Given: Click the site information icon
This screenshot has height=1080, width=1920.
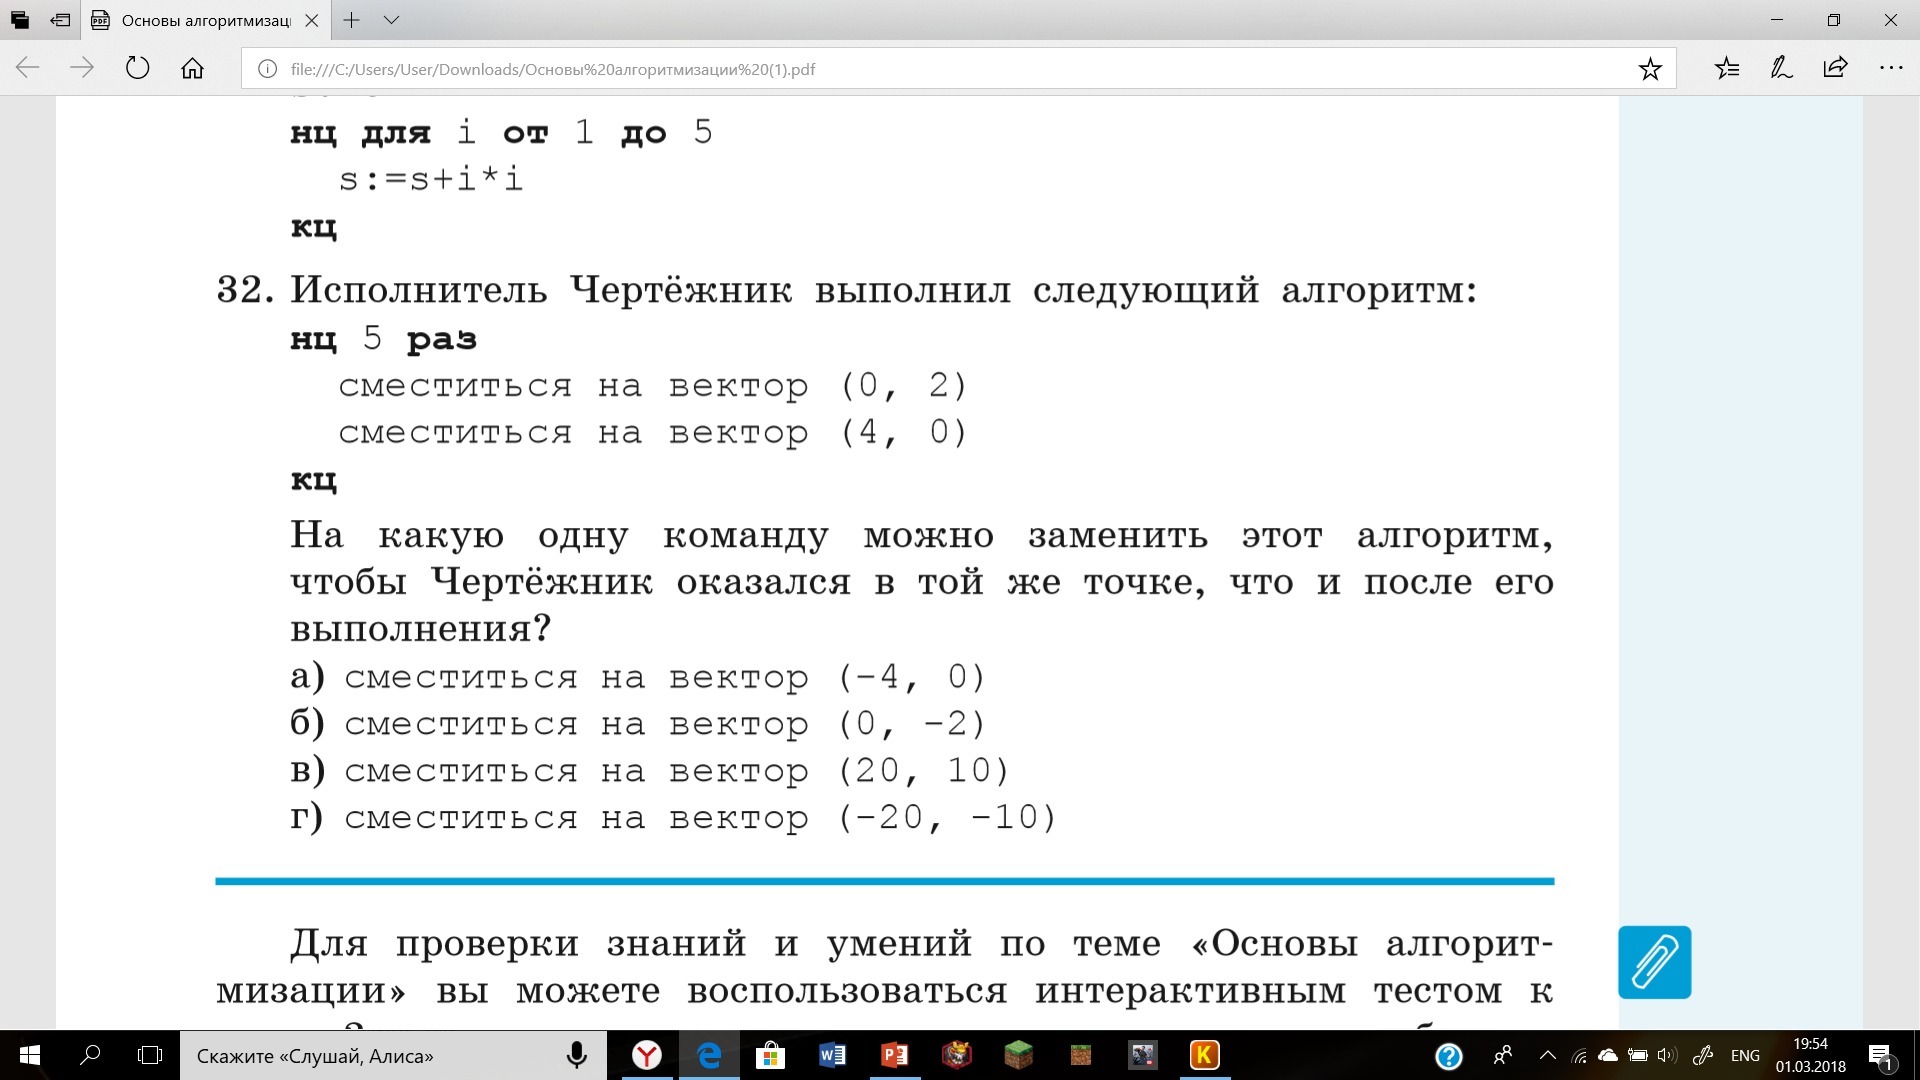Looking at the screenshot, I should (x=267, y=69).
